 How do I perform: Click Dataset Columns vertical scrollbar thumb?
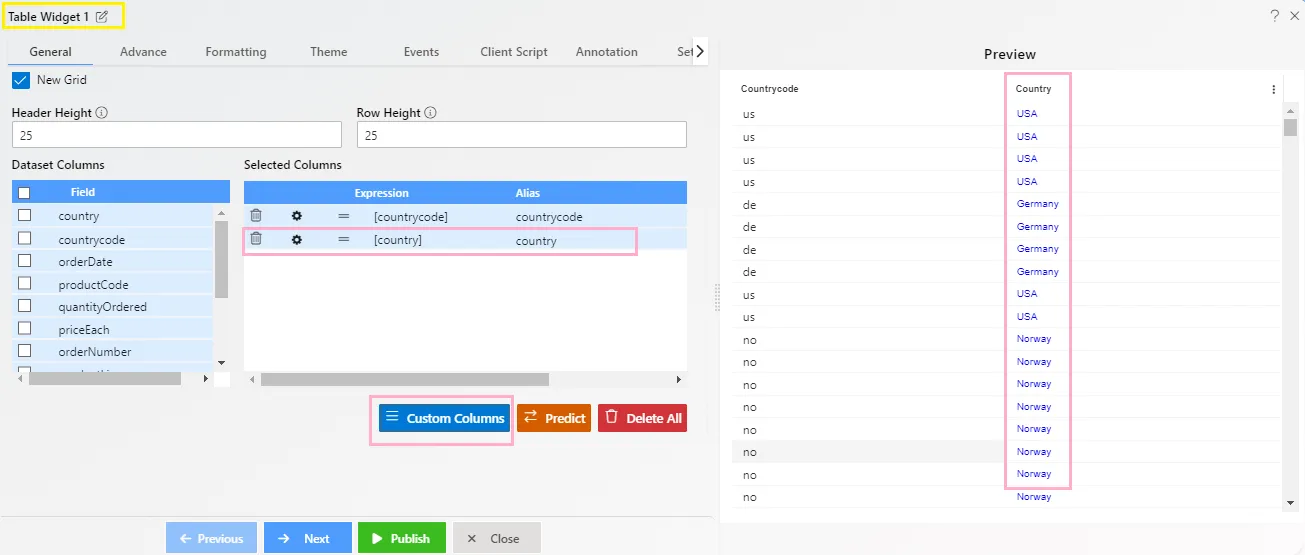tap(222, 259)
